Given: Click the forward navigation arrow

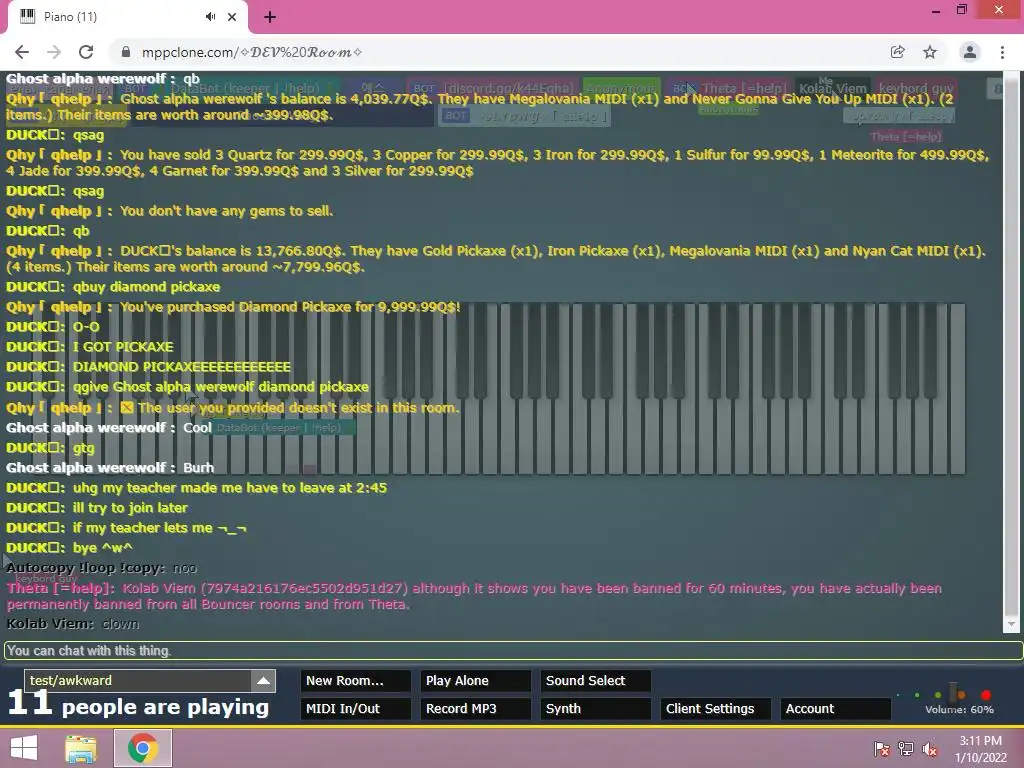Looking at the screenshot, I should coord(54,52).
